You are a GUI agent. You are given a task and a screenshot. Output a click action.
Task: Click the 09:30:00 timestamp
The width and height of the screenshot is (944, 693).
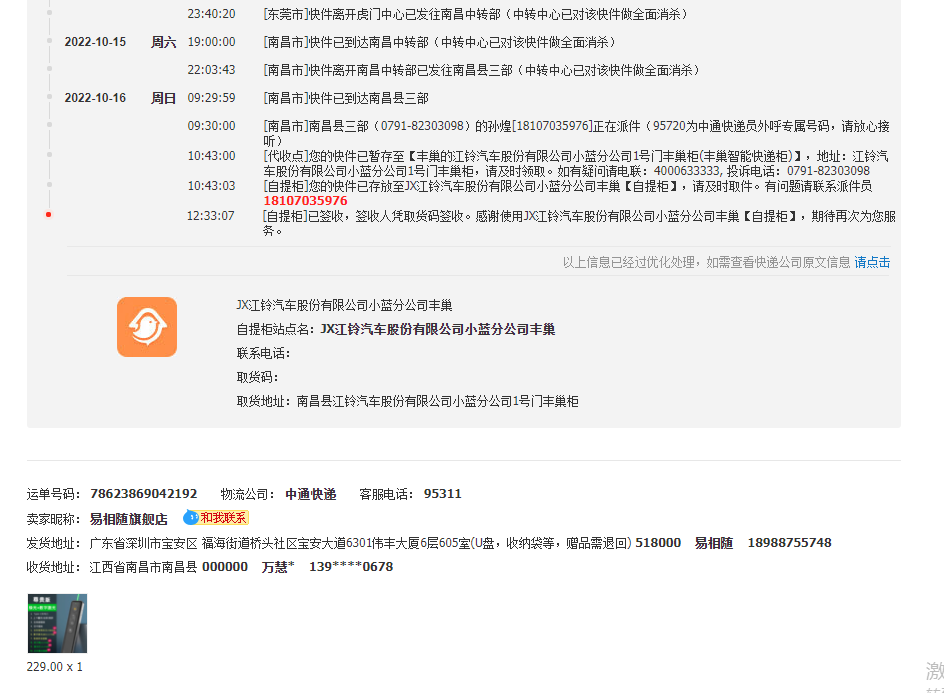point(211,126)
